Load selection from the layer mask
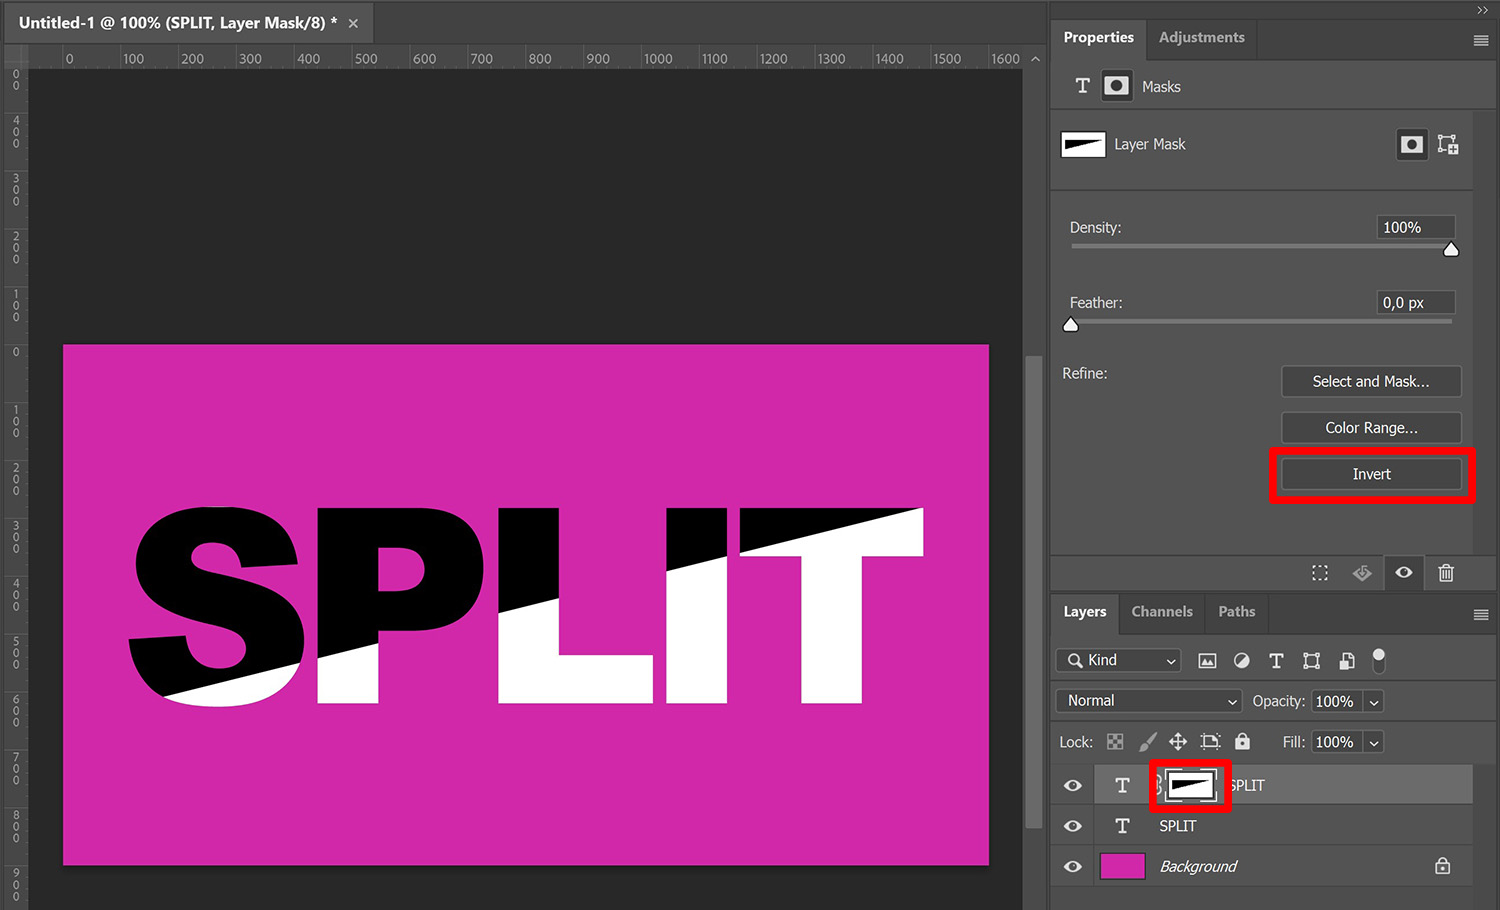Viewport: 1500px width, 910px height. pyautogui.click(x=1320, y=572)
